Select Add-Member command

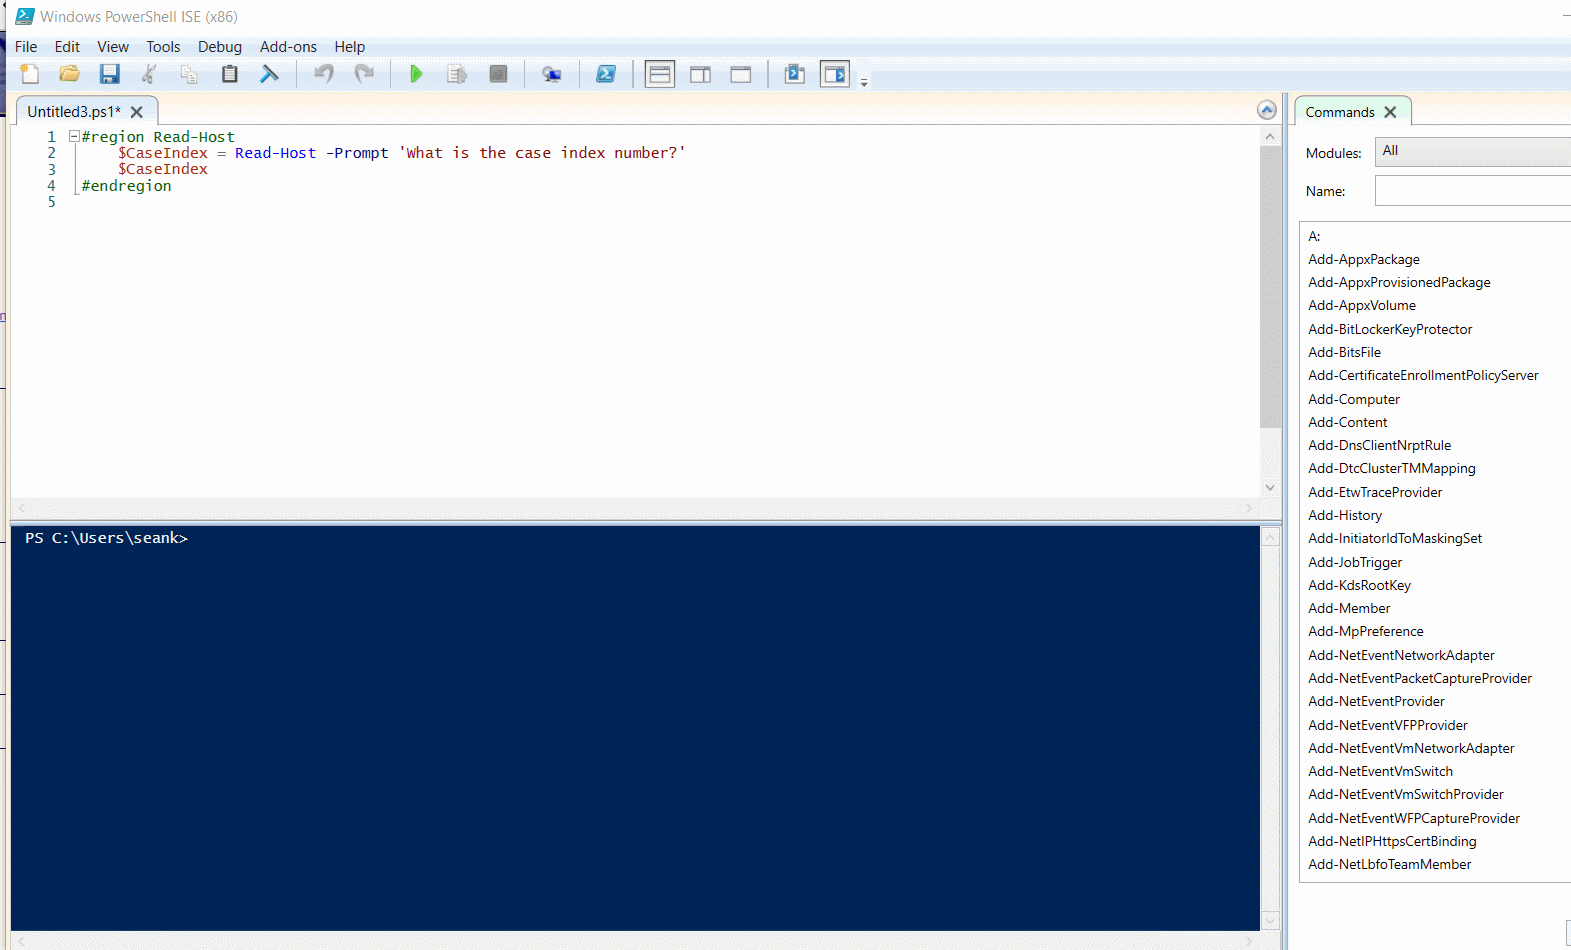(1349, 608)
